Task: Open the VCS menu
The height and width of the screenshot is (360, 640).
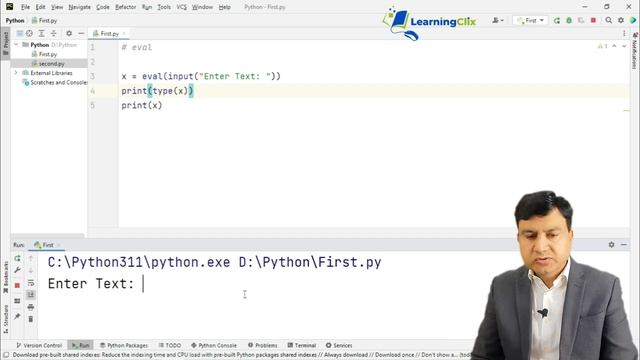Action: 181,7
